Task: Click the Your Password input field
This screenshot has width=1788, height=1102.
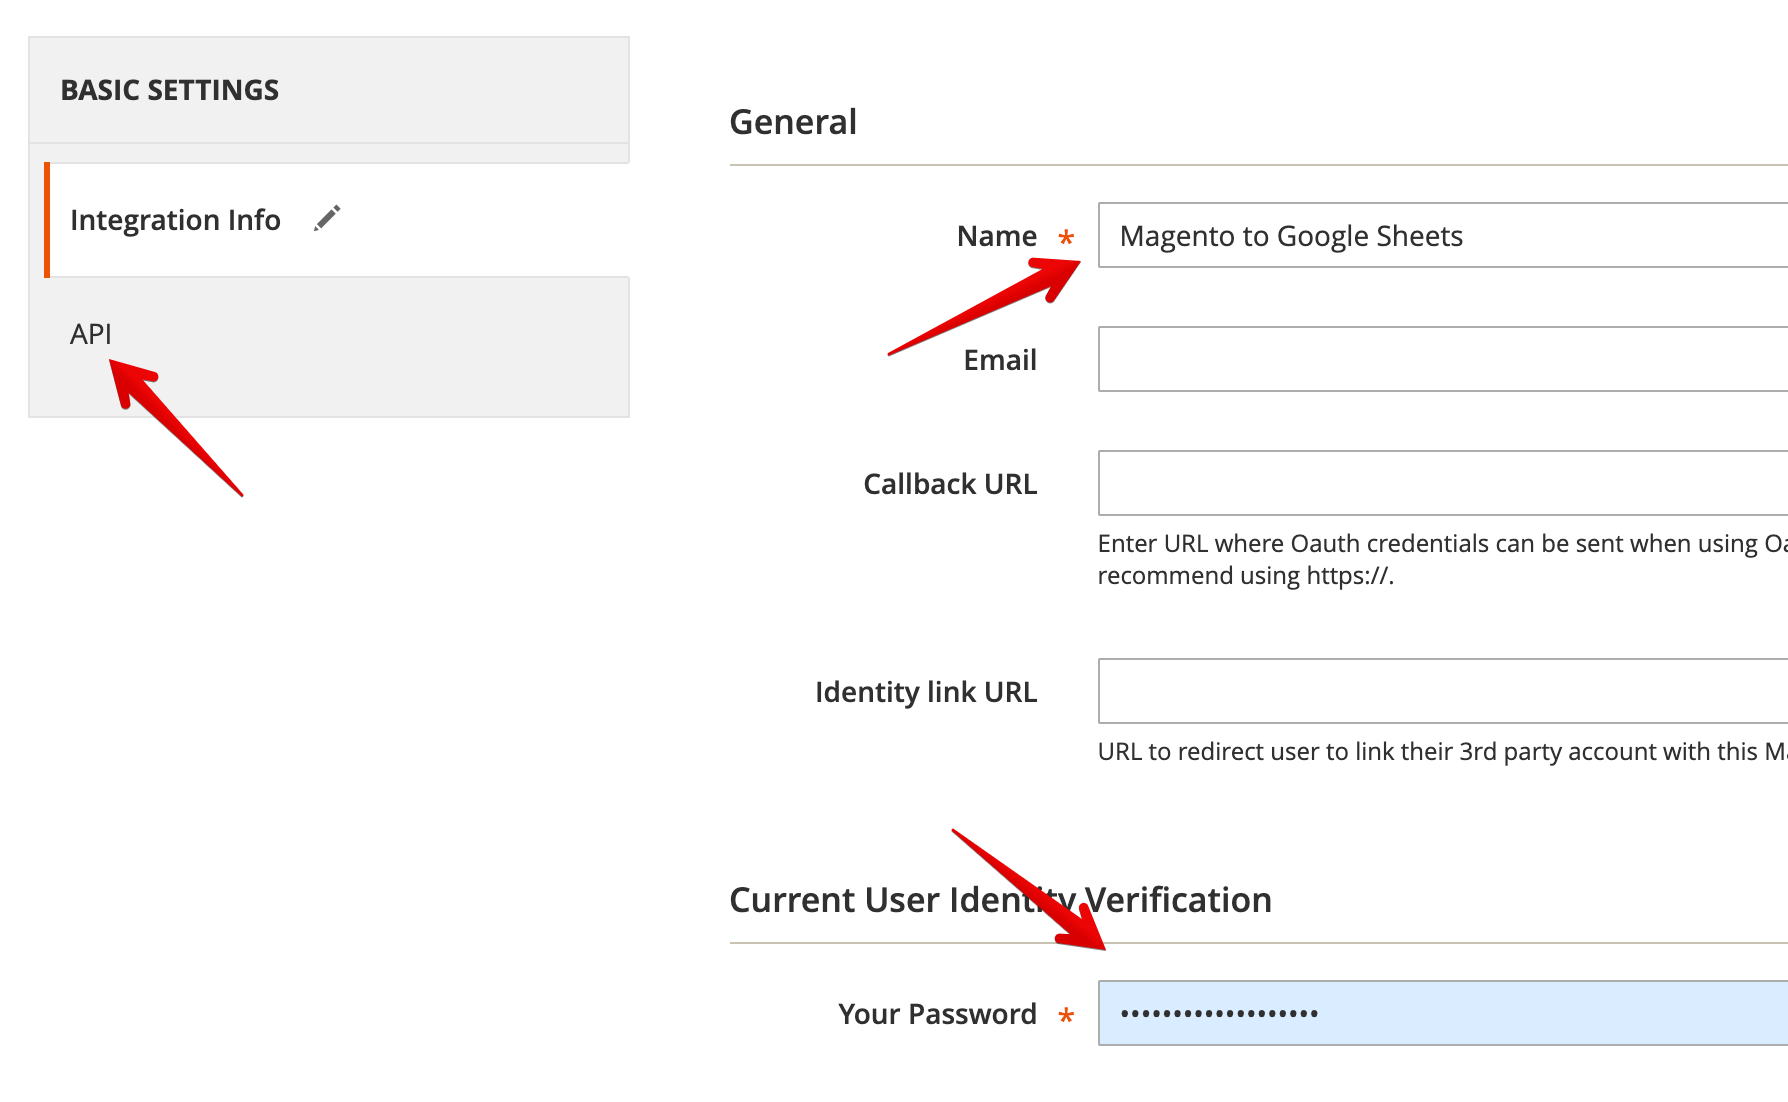Action: [x=1400, y=1013]
